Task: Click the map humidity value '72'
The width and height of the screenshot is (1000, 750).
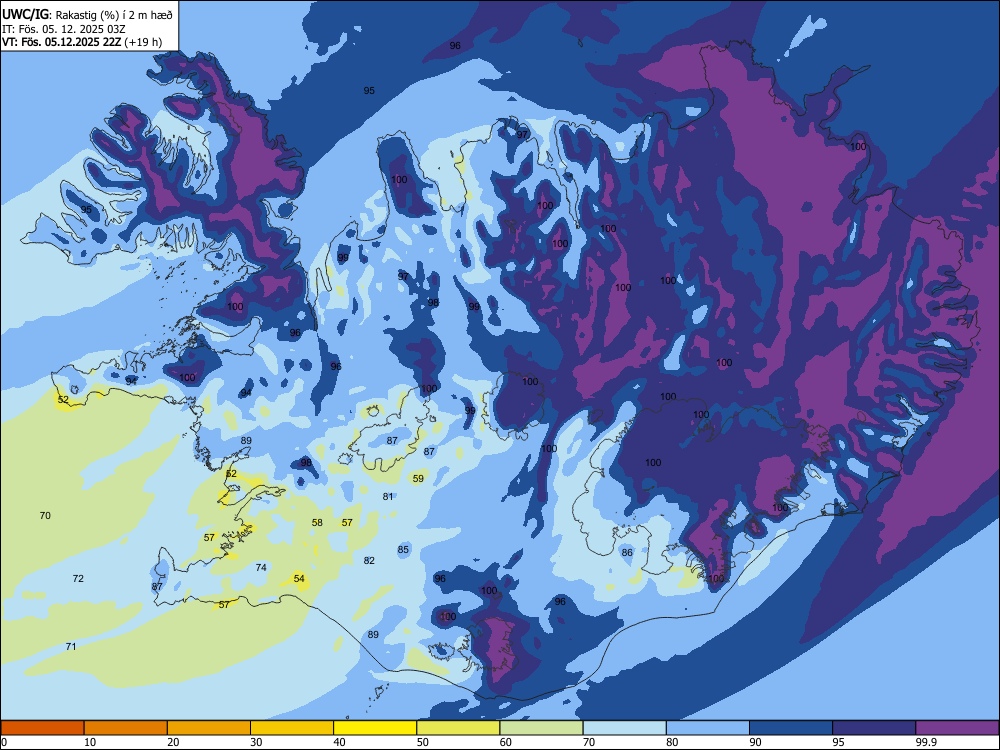Action: 78,579
